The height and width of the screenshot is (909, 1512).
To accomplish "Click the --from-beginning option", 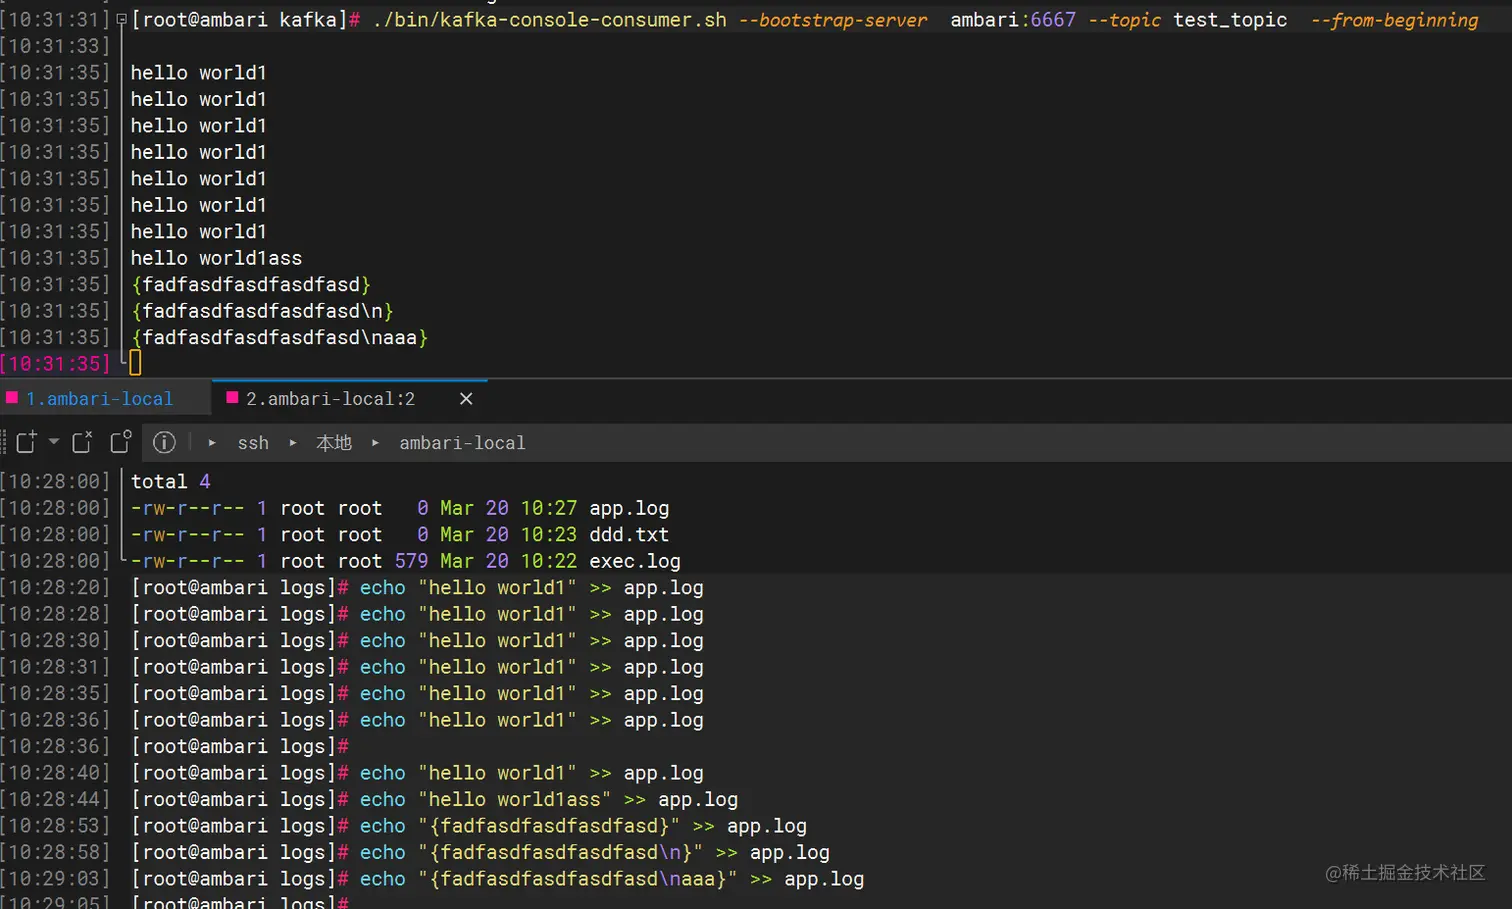I will coord(1395,20).
